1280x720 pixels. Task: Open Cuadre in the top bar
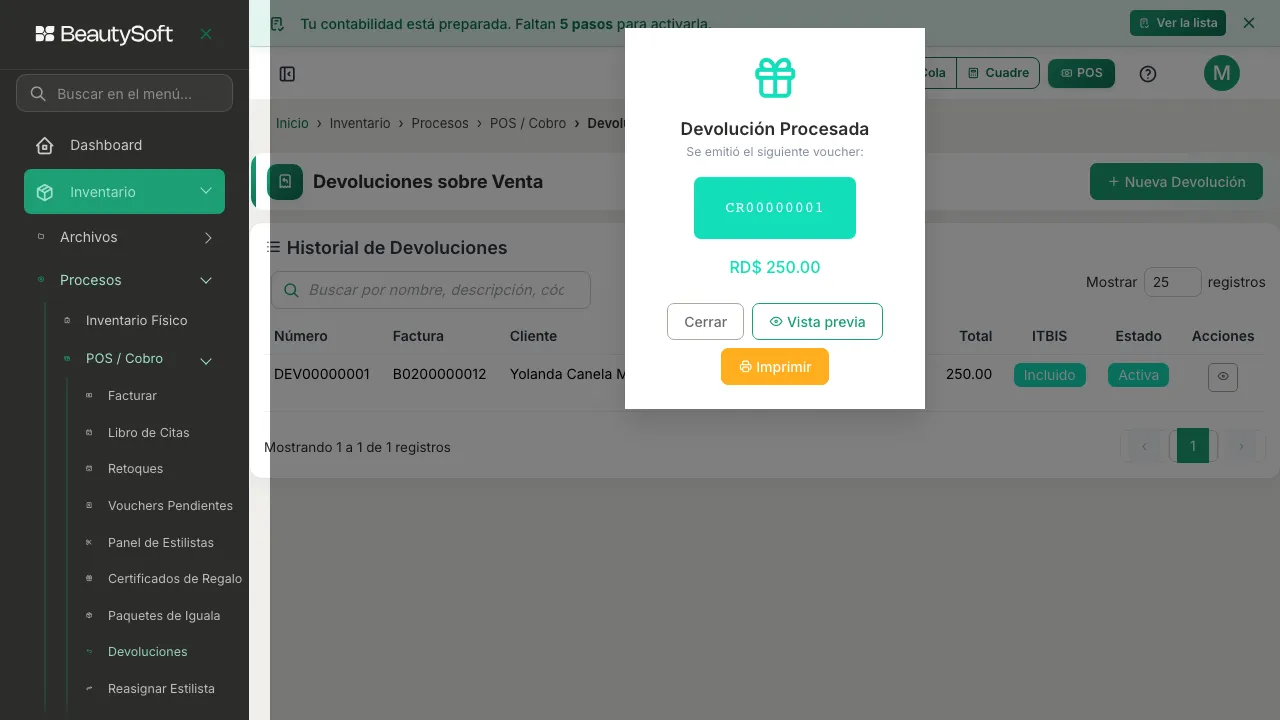pos(998,73)
